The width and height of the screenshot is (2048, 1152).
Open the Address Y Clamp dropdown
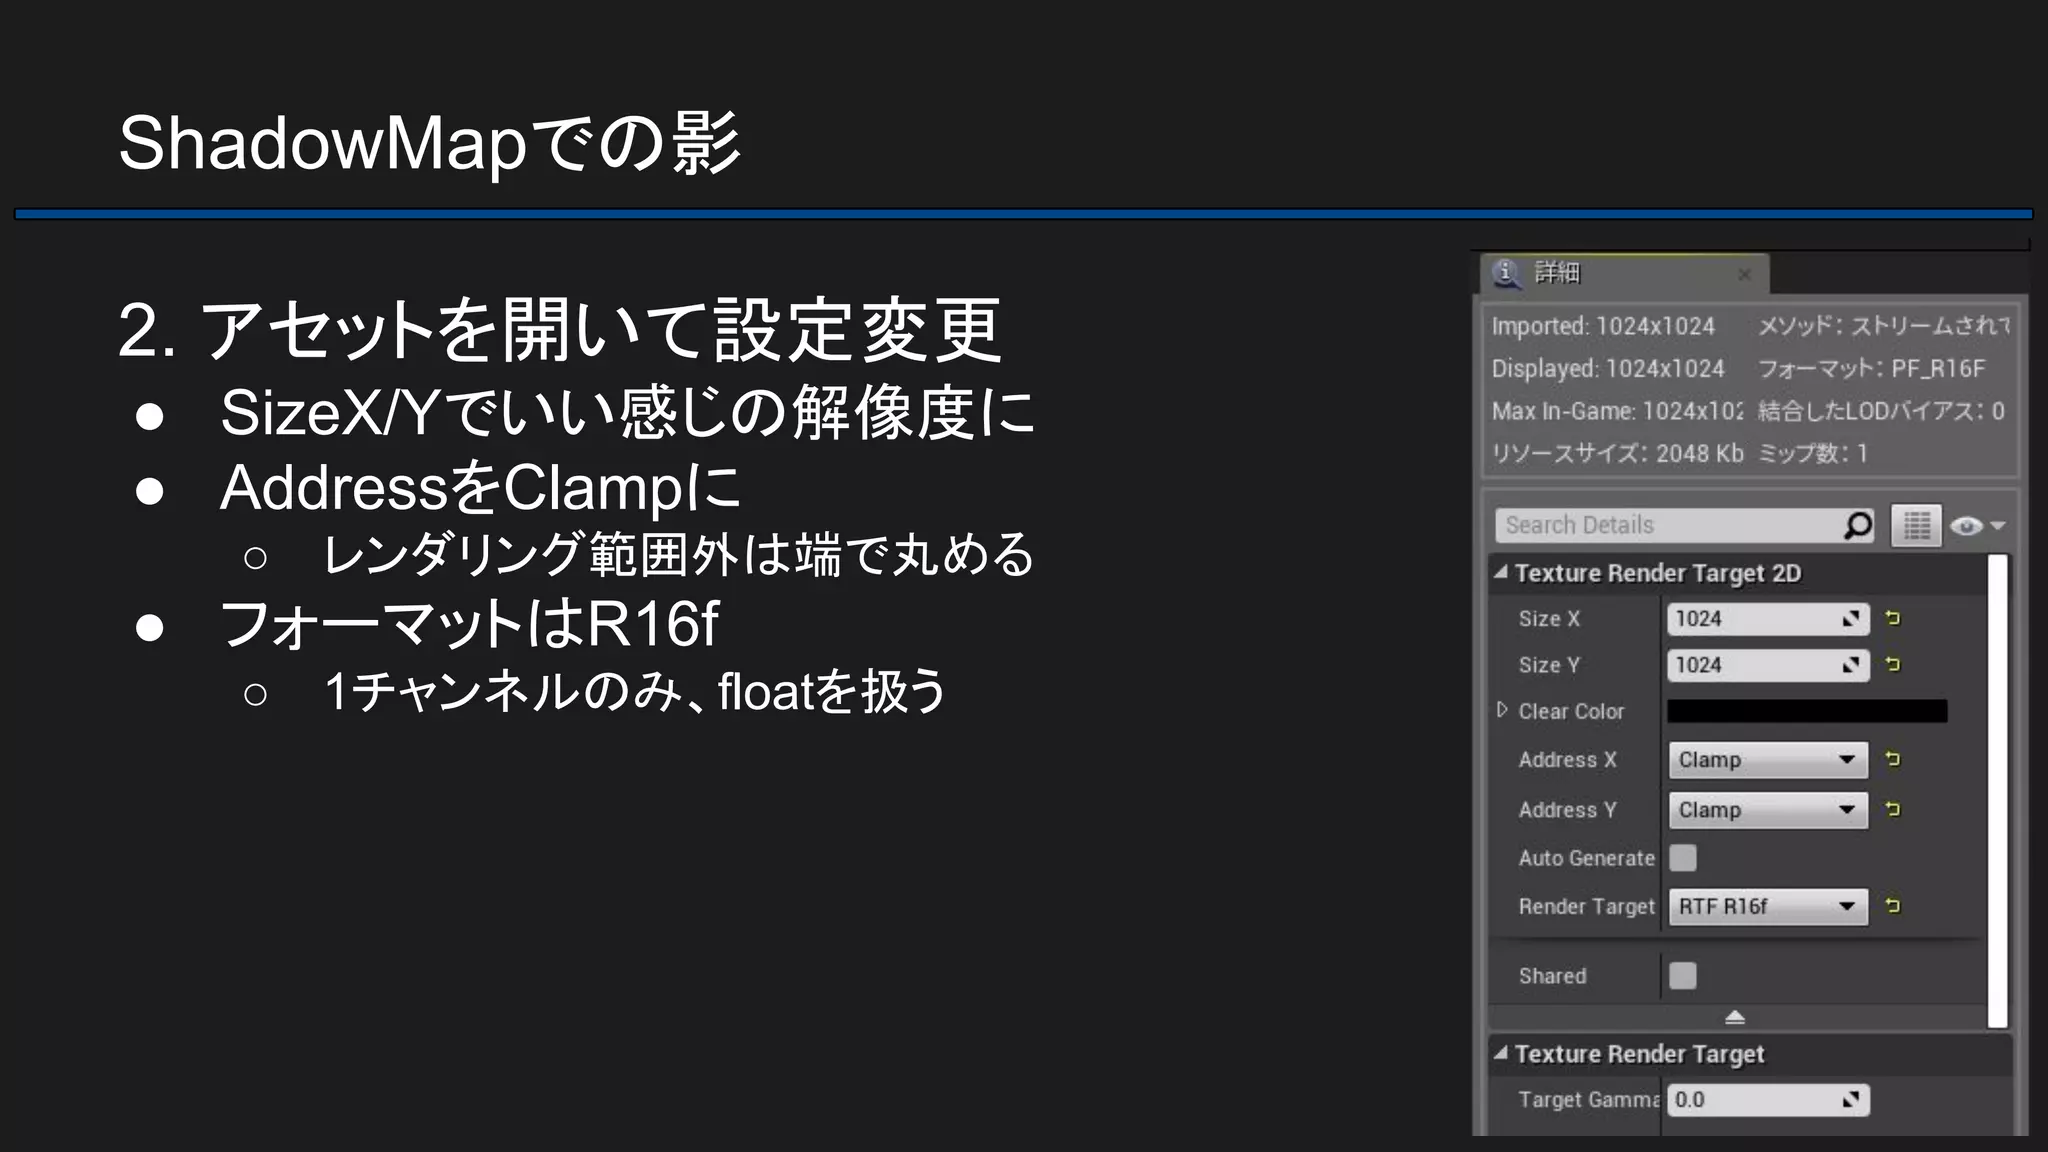pyautogui.click(x=1768, y=810)
